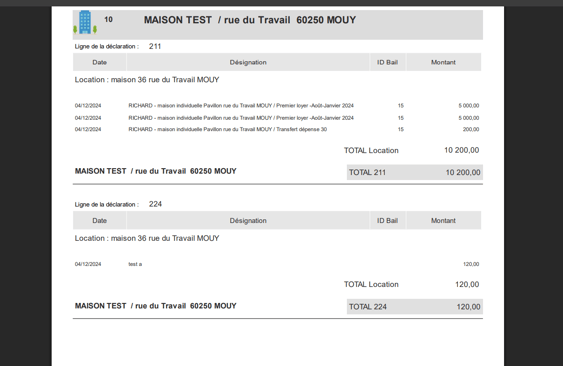Click the ID Bail header in section 211
The height and width of the screenshot is (366, 563).
pos(387,62)
